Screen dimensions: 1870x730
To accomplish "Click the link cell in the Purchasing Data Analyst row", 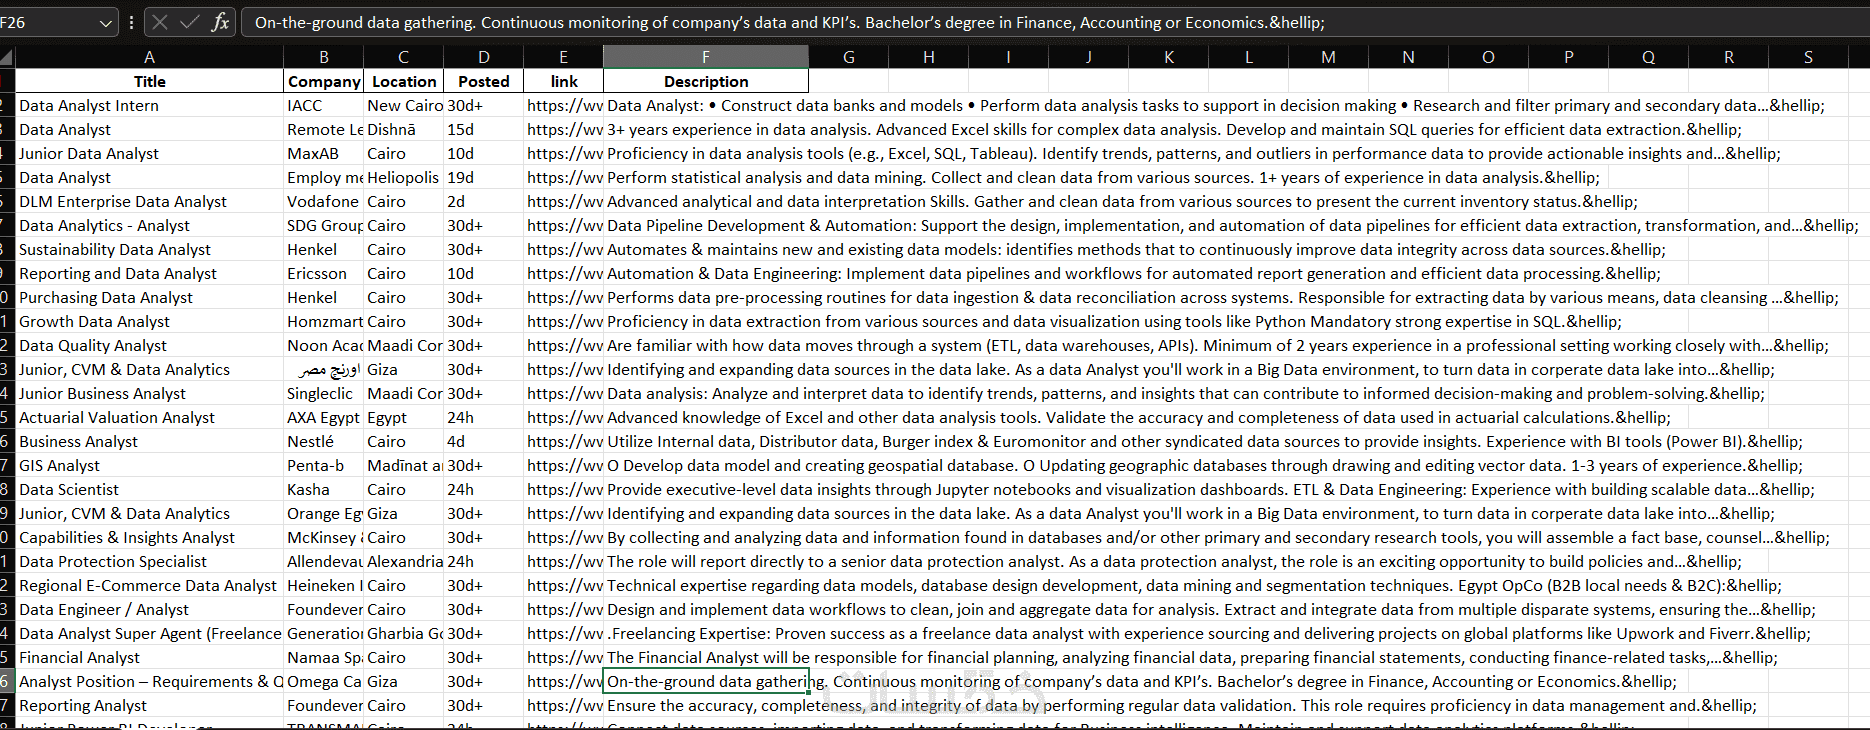I will pos(564,297).
